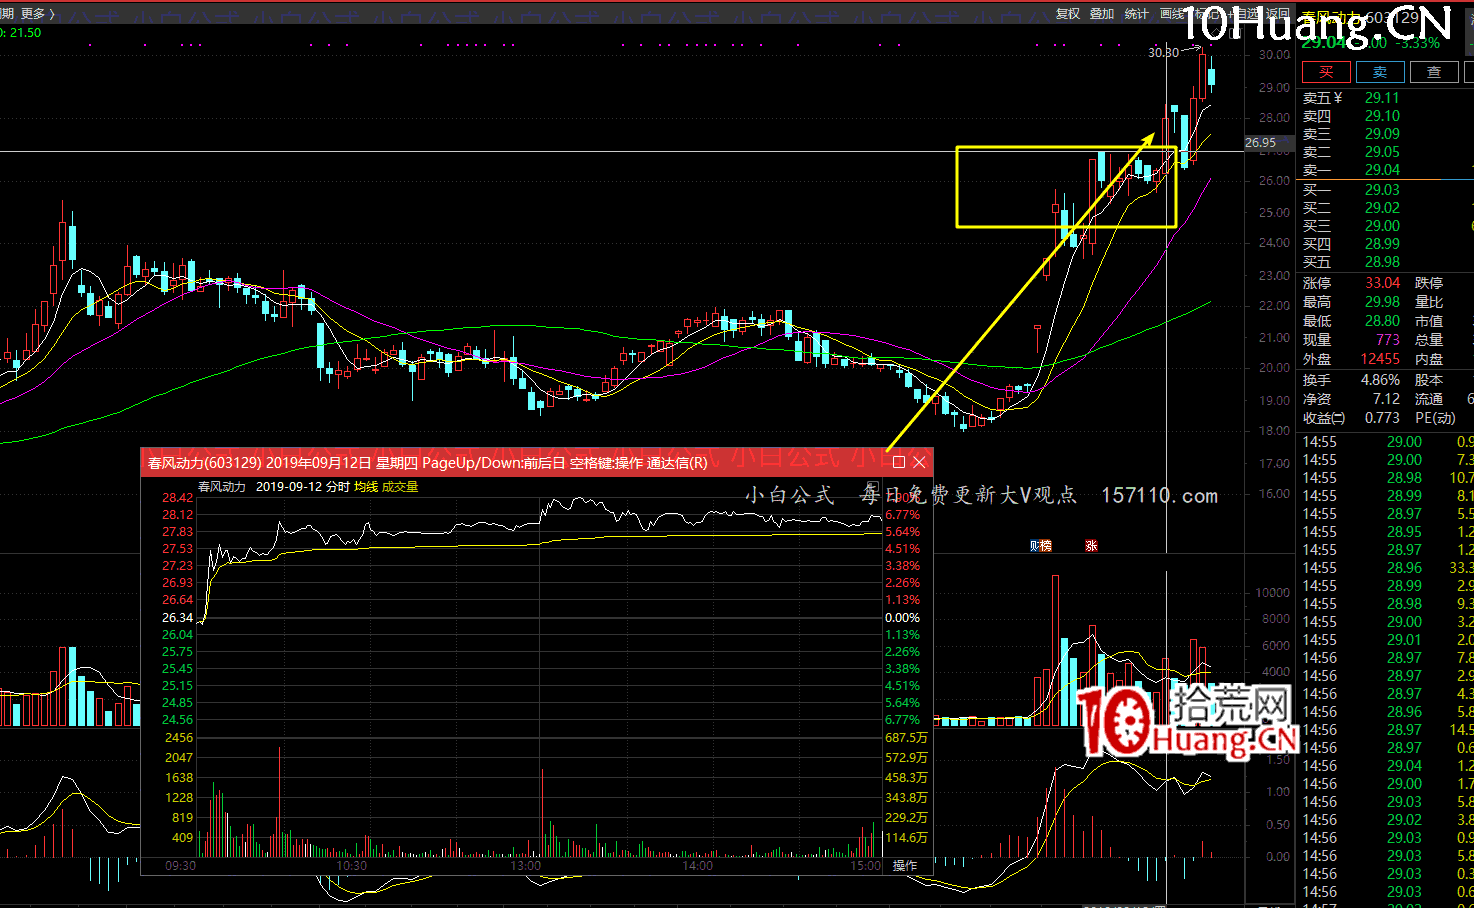Viewport: 1474px width, 908px height.
Task: Click the 28.42 top price in popup
Action: tap(178, 498)
